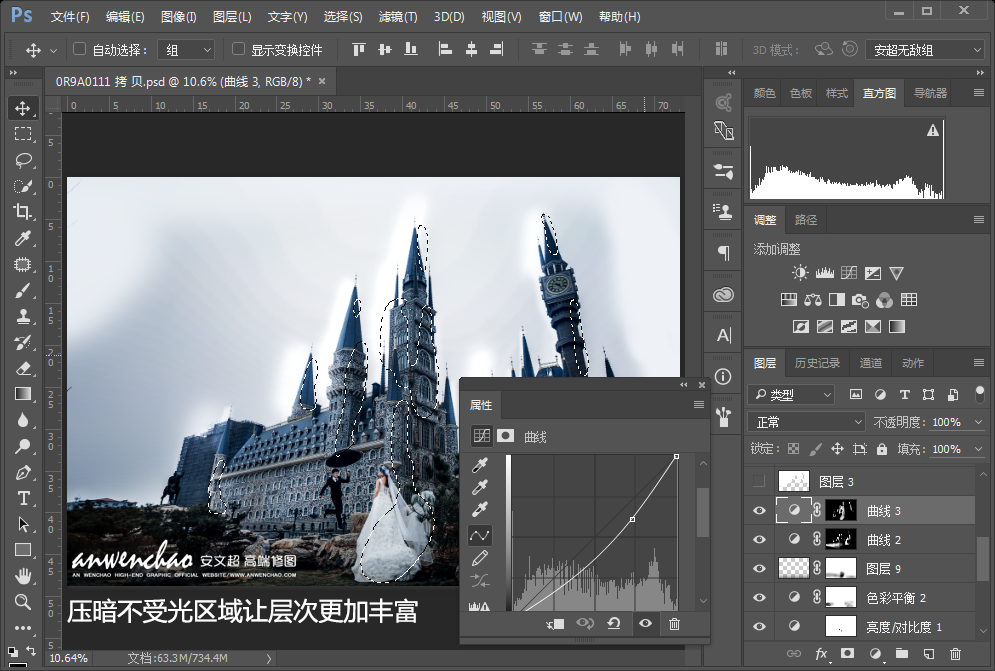Select the Horizontal Type tool
Image resolution: width=995 pixels, height=671 pixels.
point(23,498)
